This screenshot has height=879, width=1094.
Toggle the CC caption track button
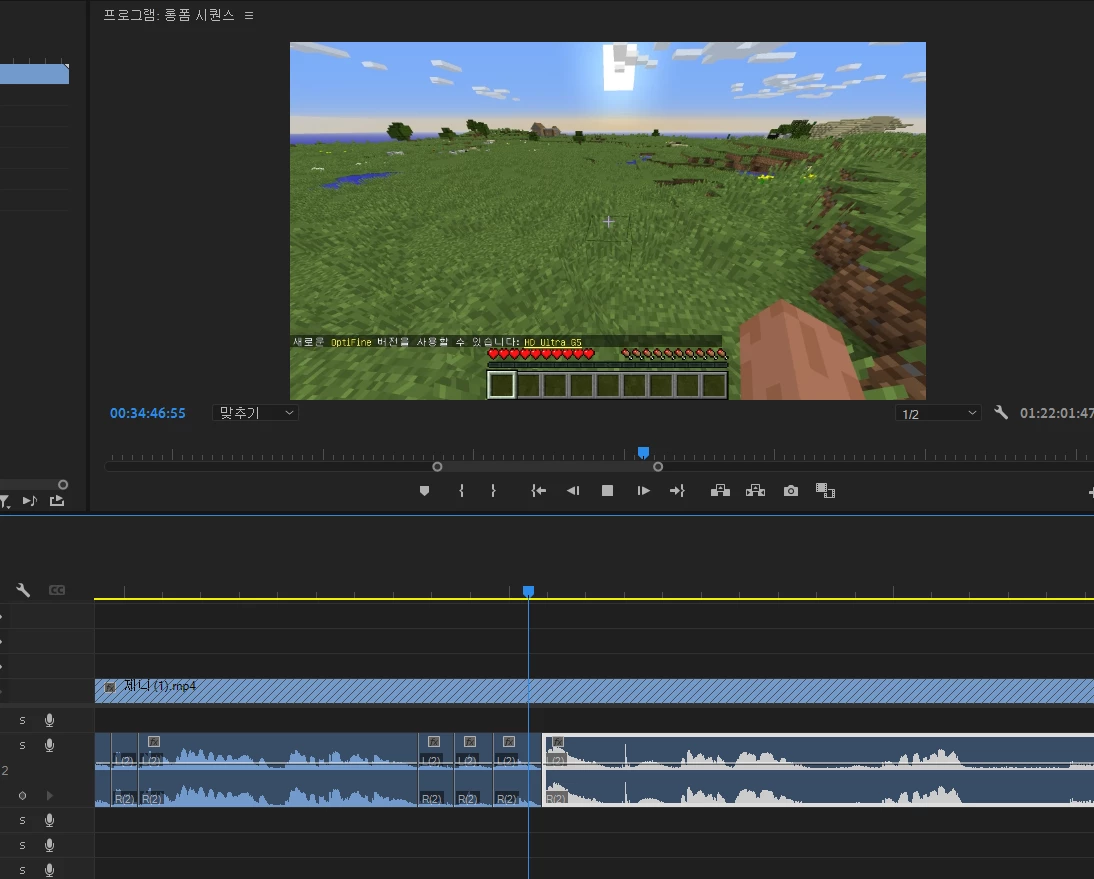[x=57, y=590]
